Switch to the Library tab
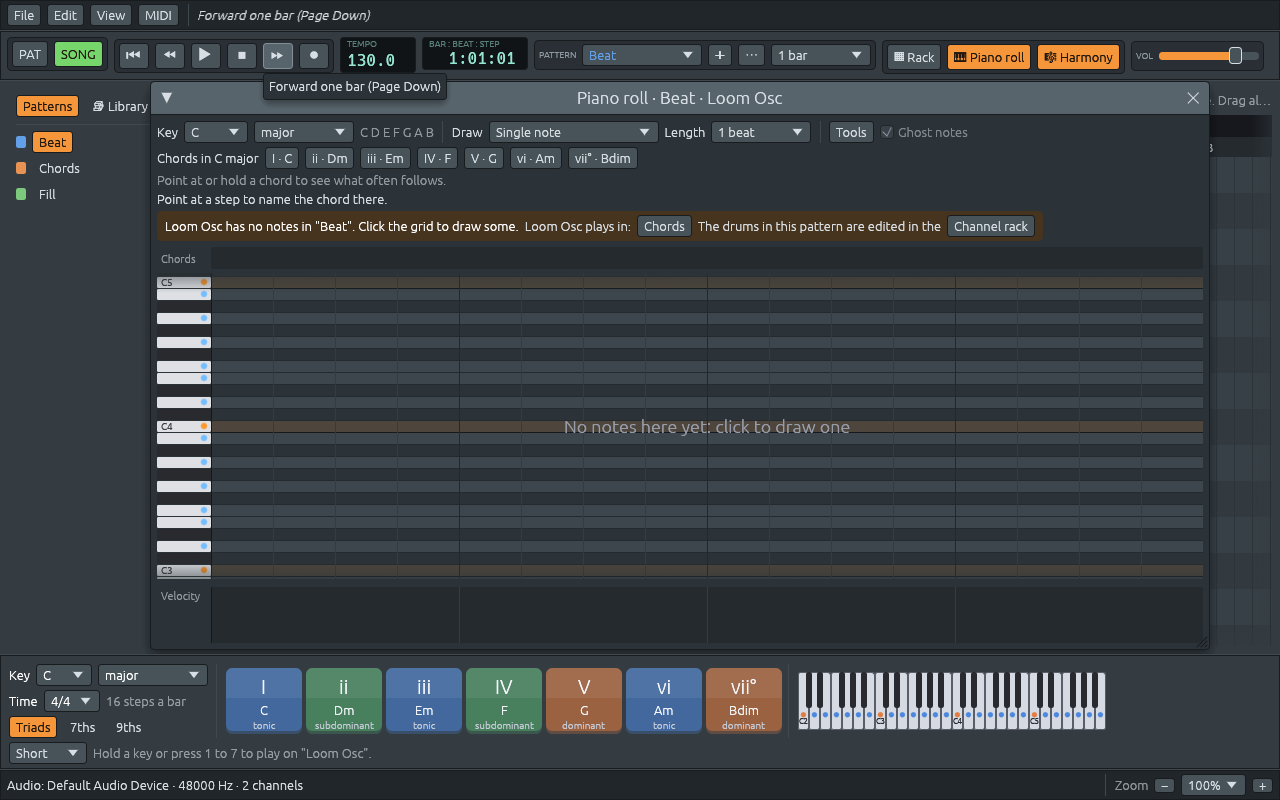 click(120, 106)
